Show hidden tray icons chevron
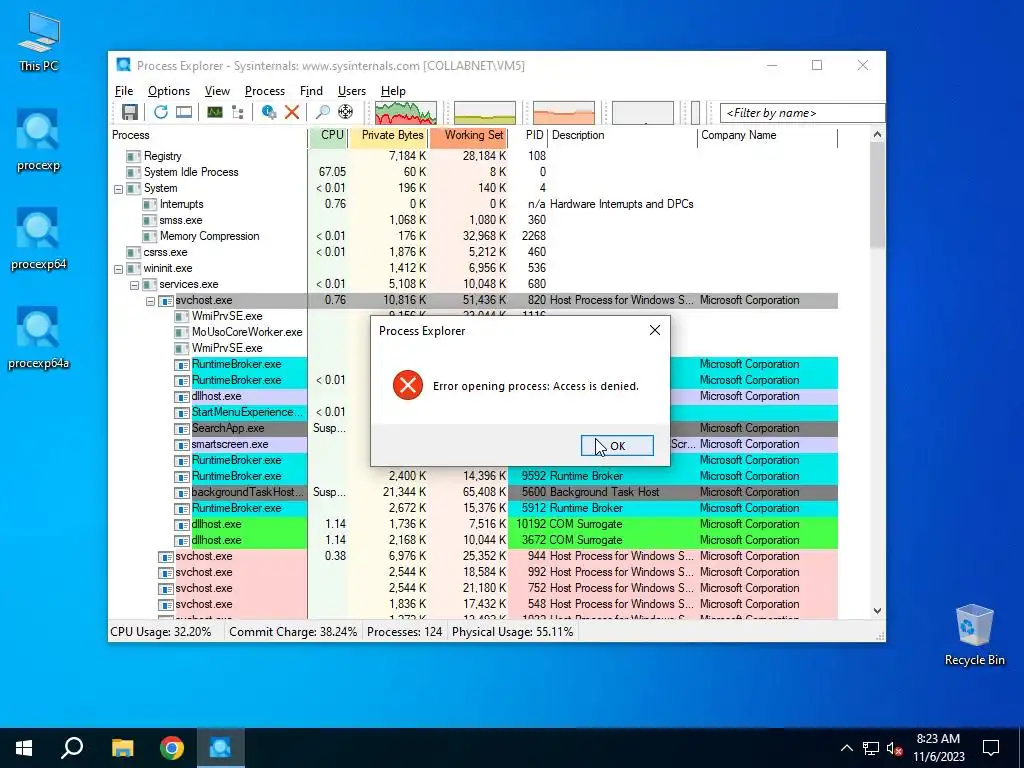The height and width of the screenshot is (768, 1024). [846, 748]
